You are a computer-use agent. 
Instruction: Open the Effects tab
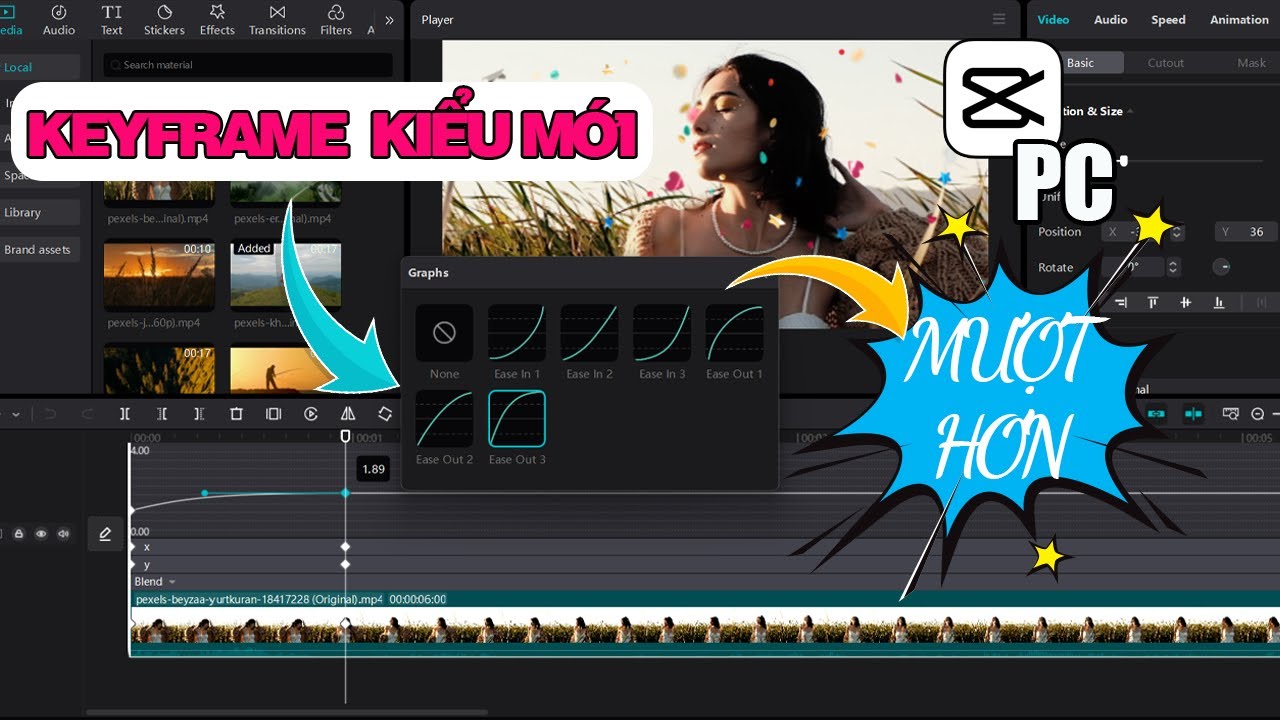(x=217, y=20)
